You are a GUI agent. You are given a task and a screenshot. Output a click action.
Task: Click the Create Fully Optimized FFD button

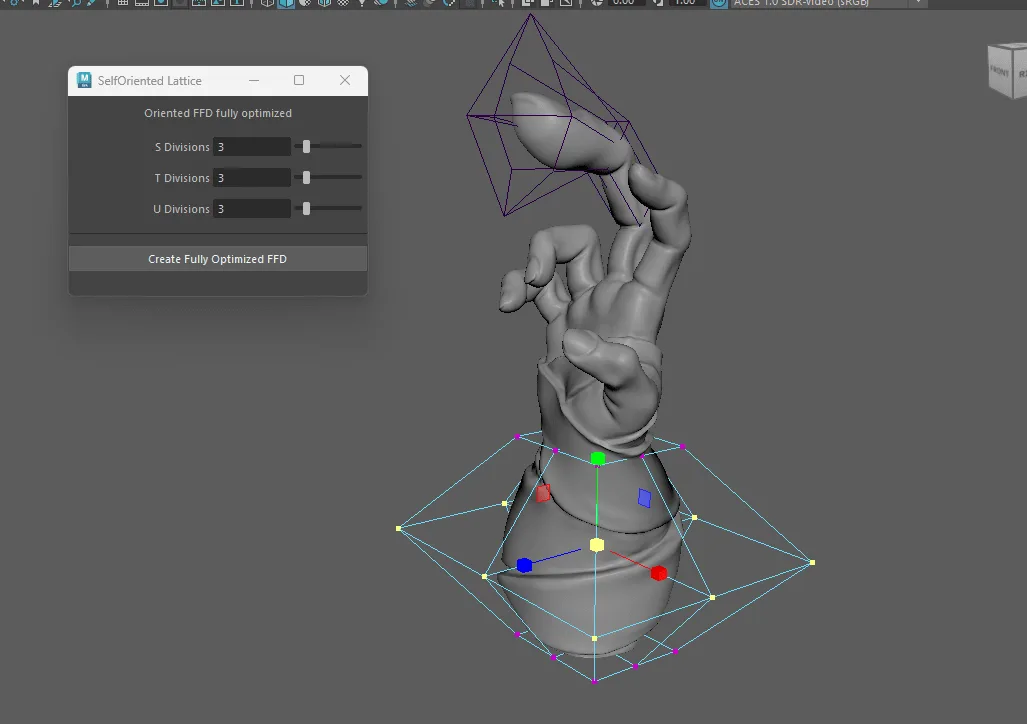coord(217,258)
